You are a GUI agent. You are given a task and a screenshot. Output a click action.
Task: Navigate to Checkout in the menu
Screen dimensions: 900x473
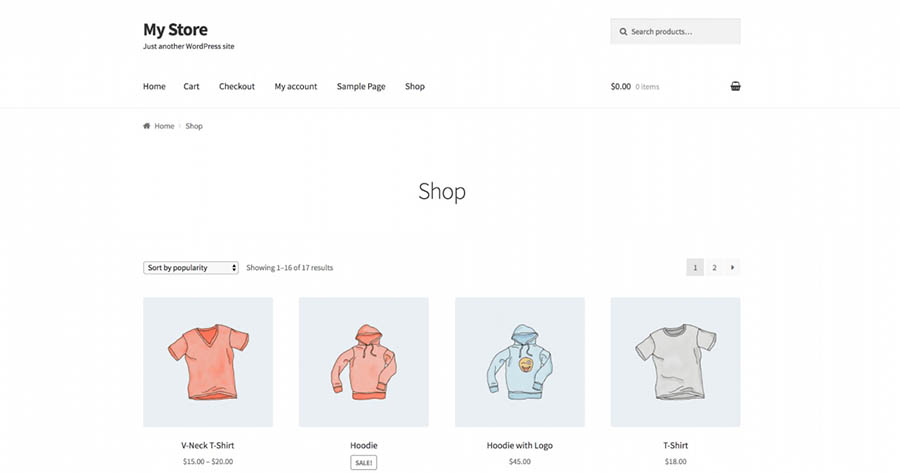[x=237, y=86]
